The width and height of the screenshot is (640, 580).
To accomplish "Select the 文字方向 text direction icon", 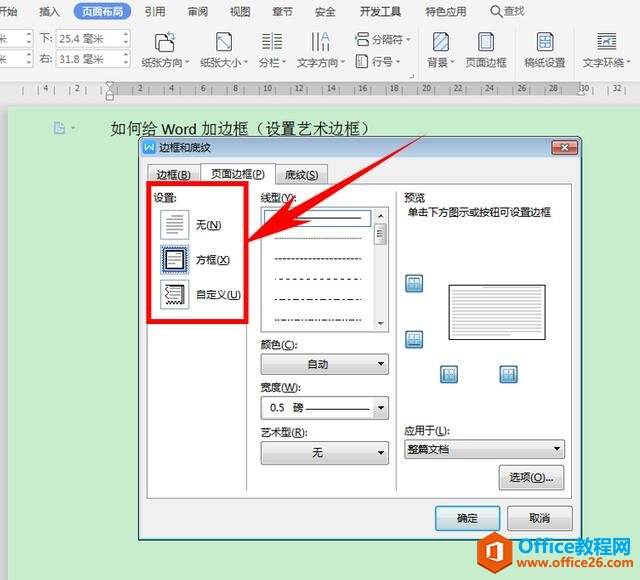I will pos(320,42).
